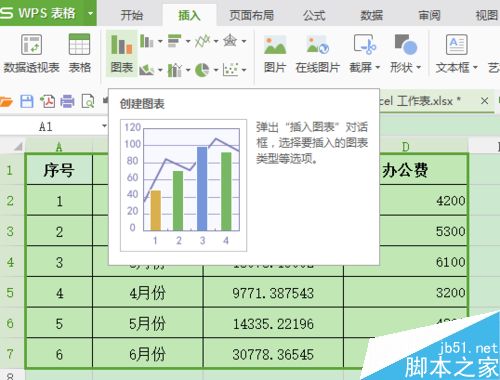The image size is (500, 380).
Task: Open the WPS 表格 application menu dropdown
Action: click(90, 14)
